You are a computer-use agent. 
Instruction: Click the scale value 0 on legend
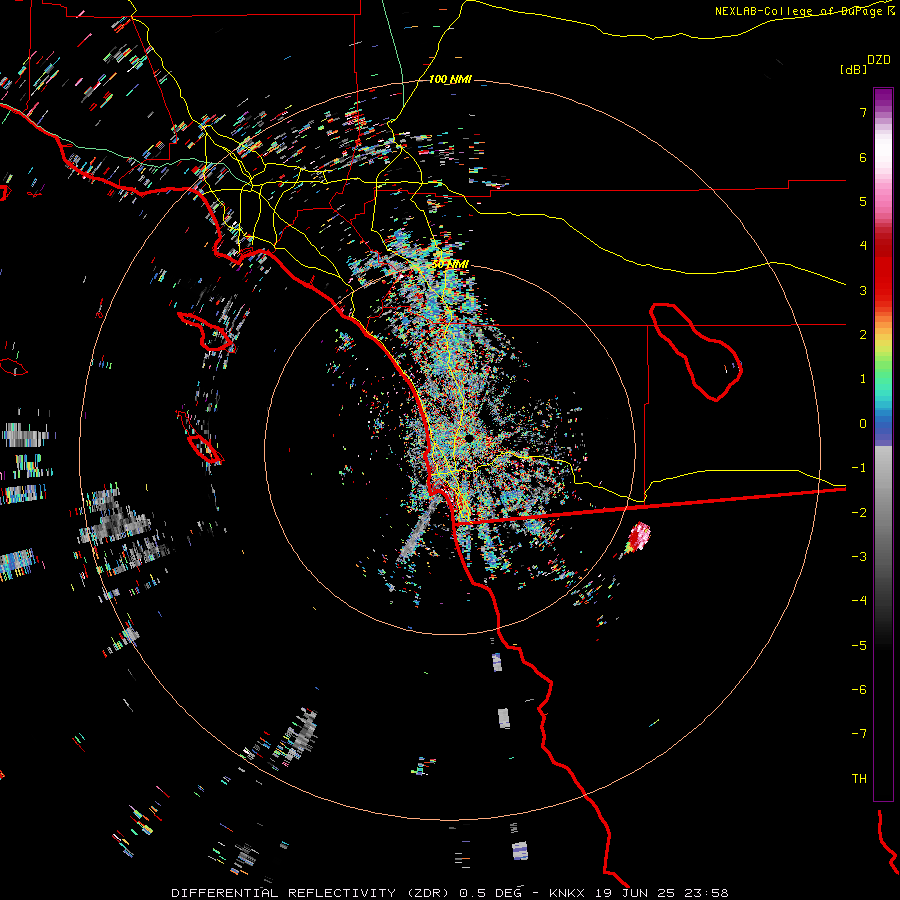pyautogui.click(x=863, y=424)
